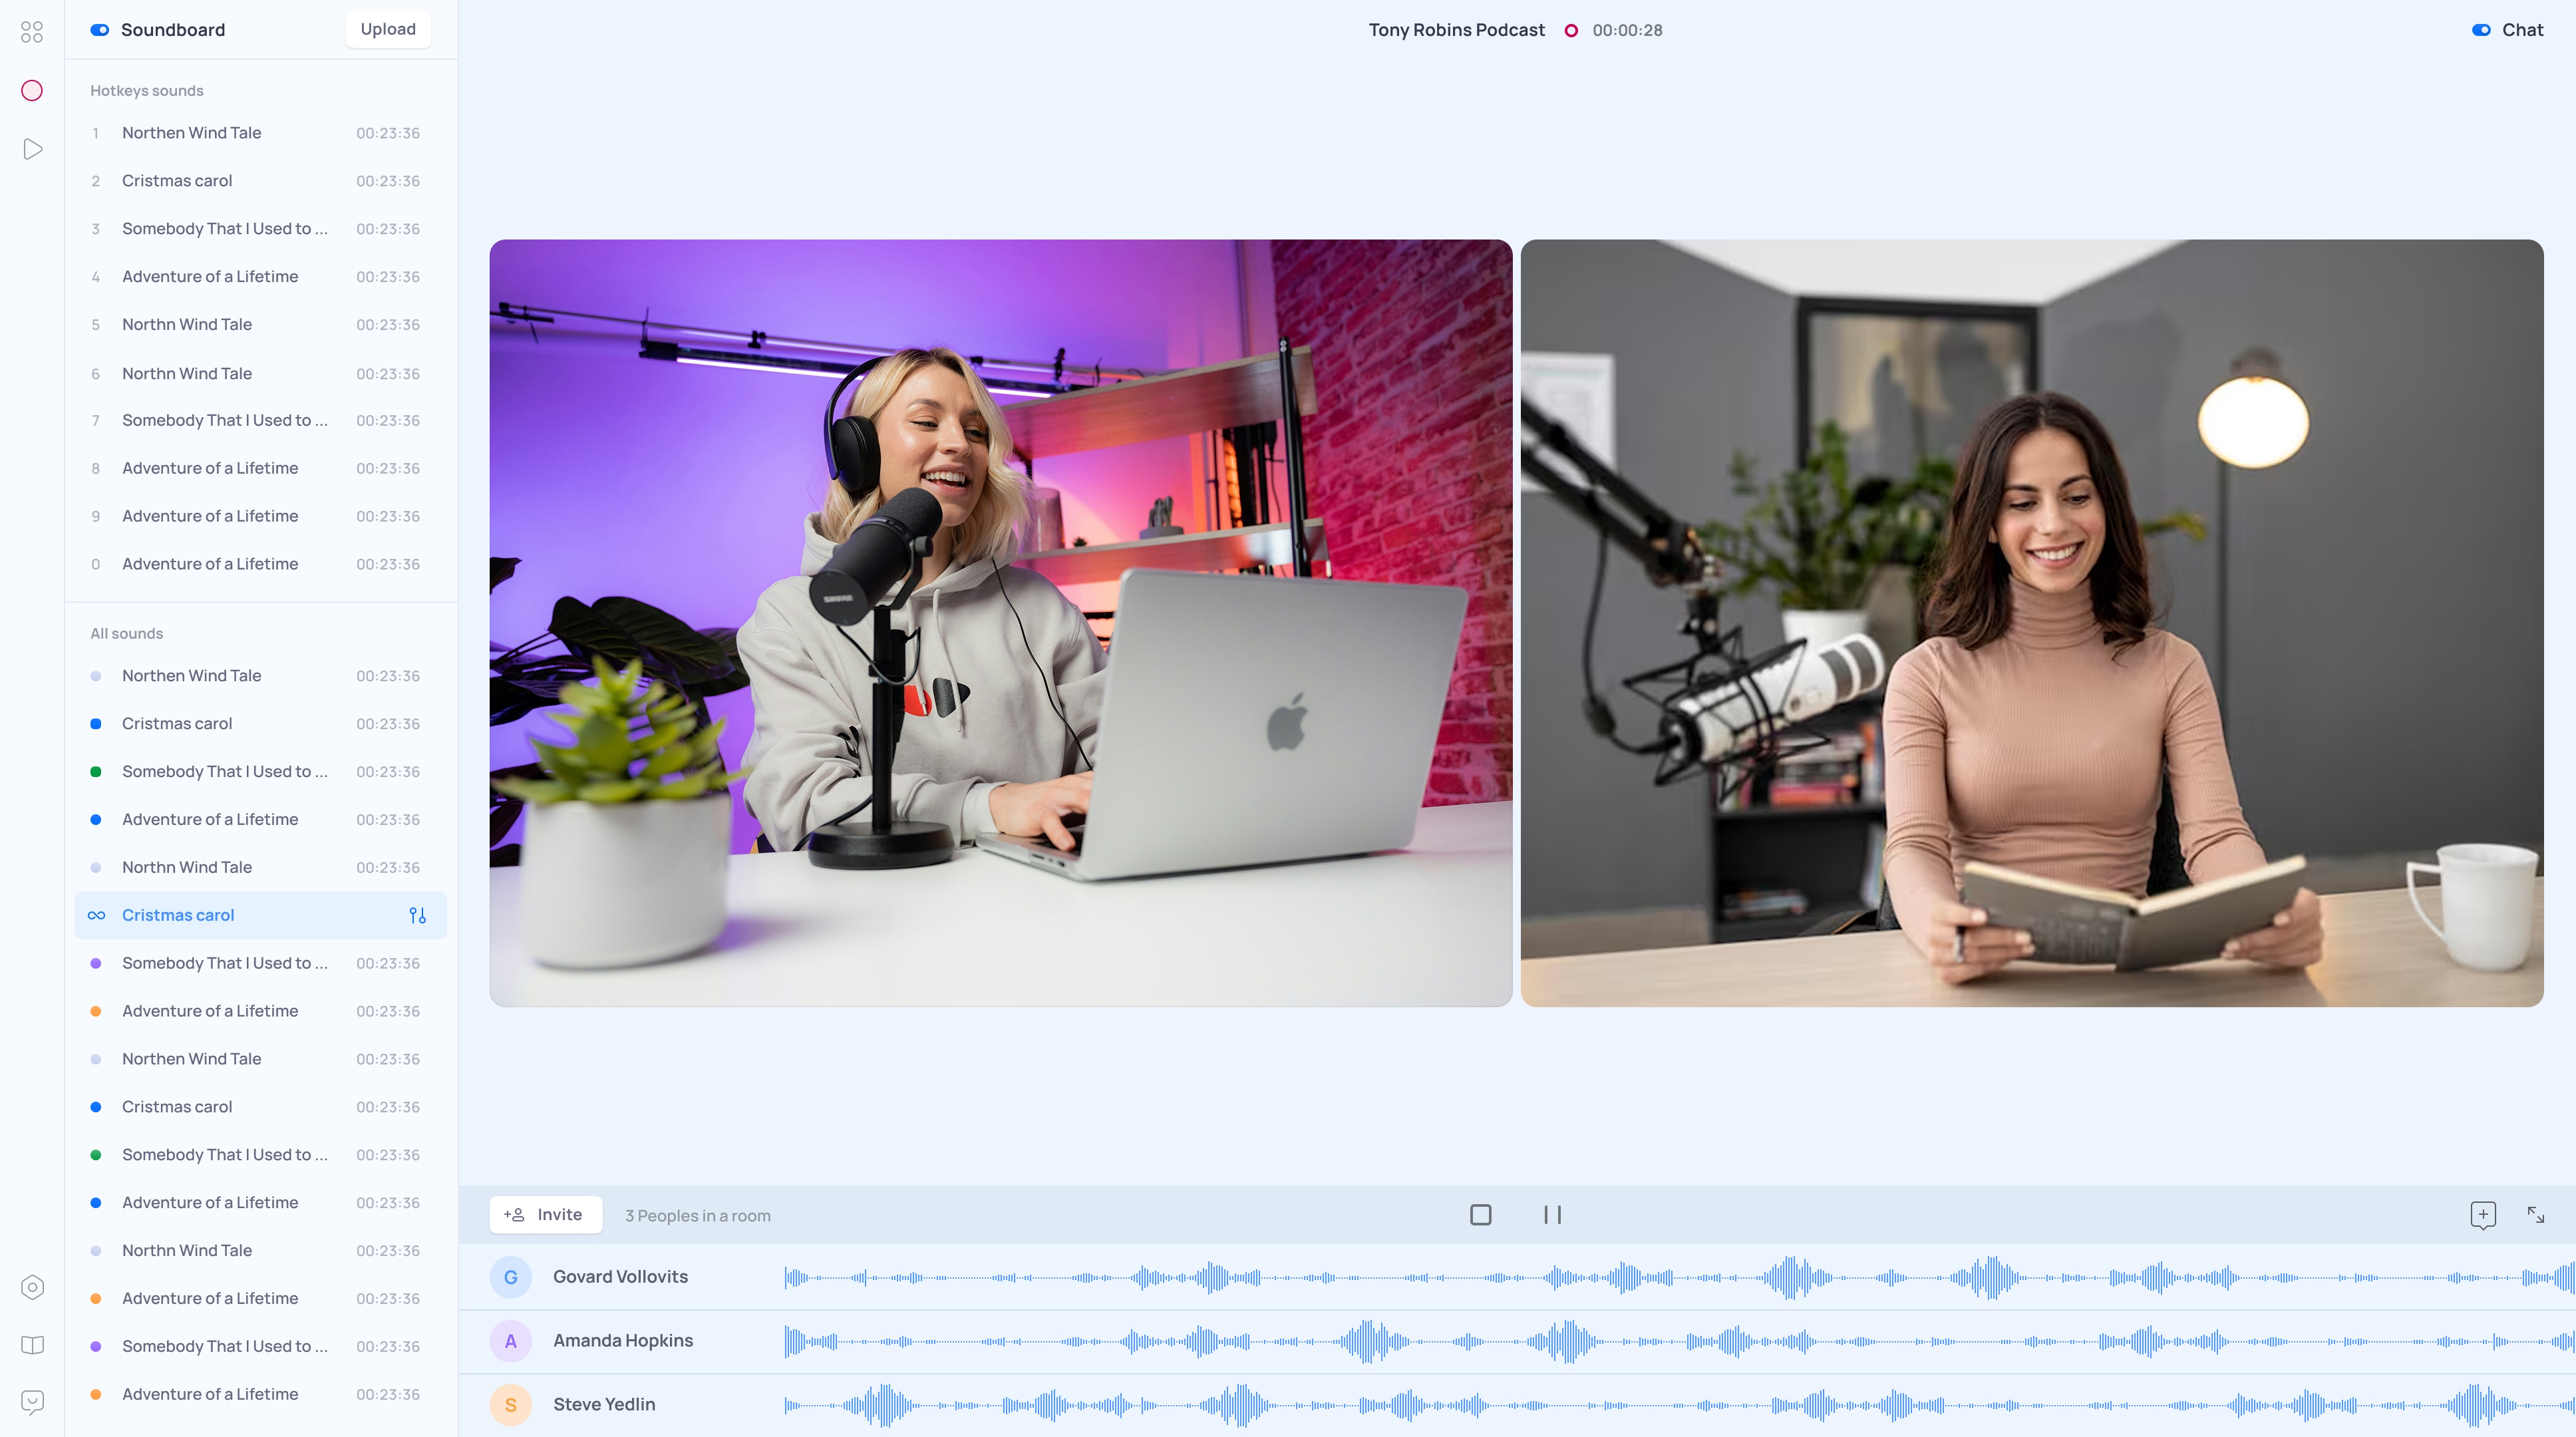This screenshot has width=2576, height=1437.
Task: Play hotkey sound 2 Cristmas carol
Action: click(177, 181)
